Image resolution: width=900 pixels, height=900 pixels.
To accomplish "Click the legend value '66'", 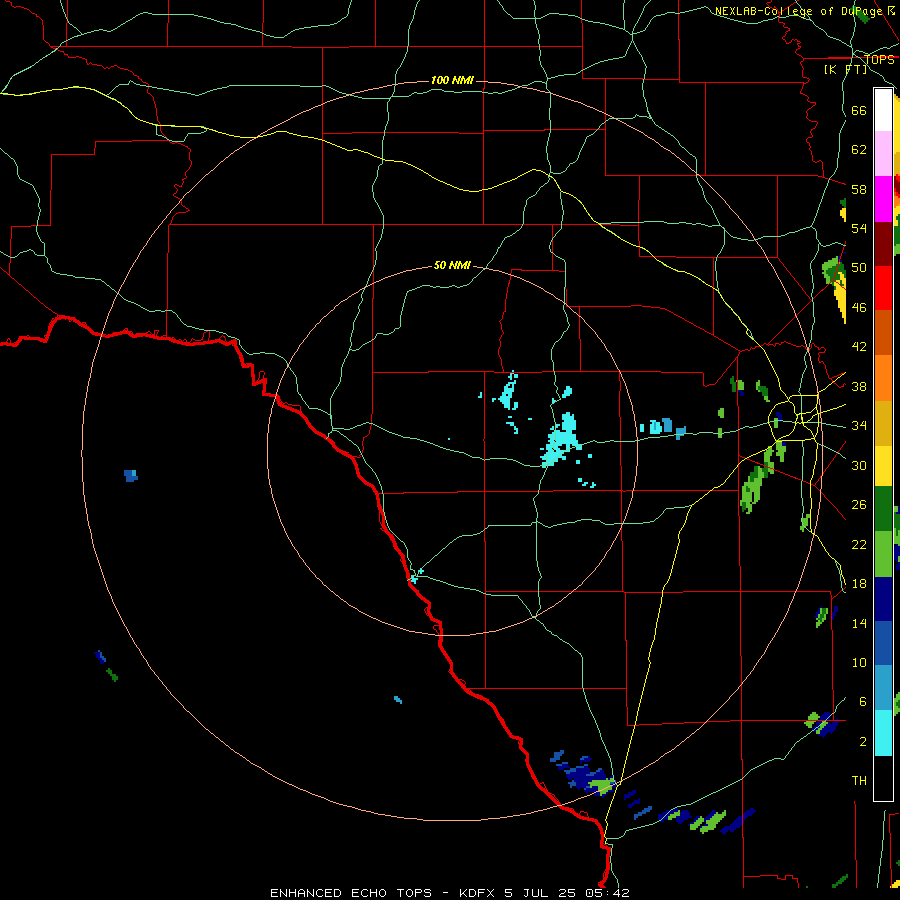I will [859, 110].
